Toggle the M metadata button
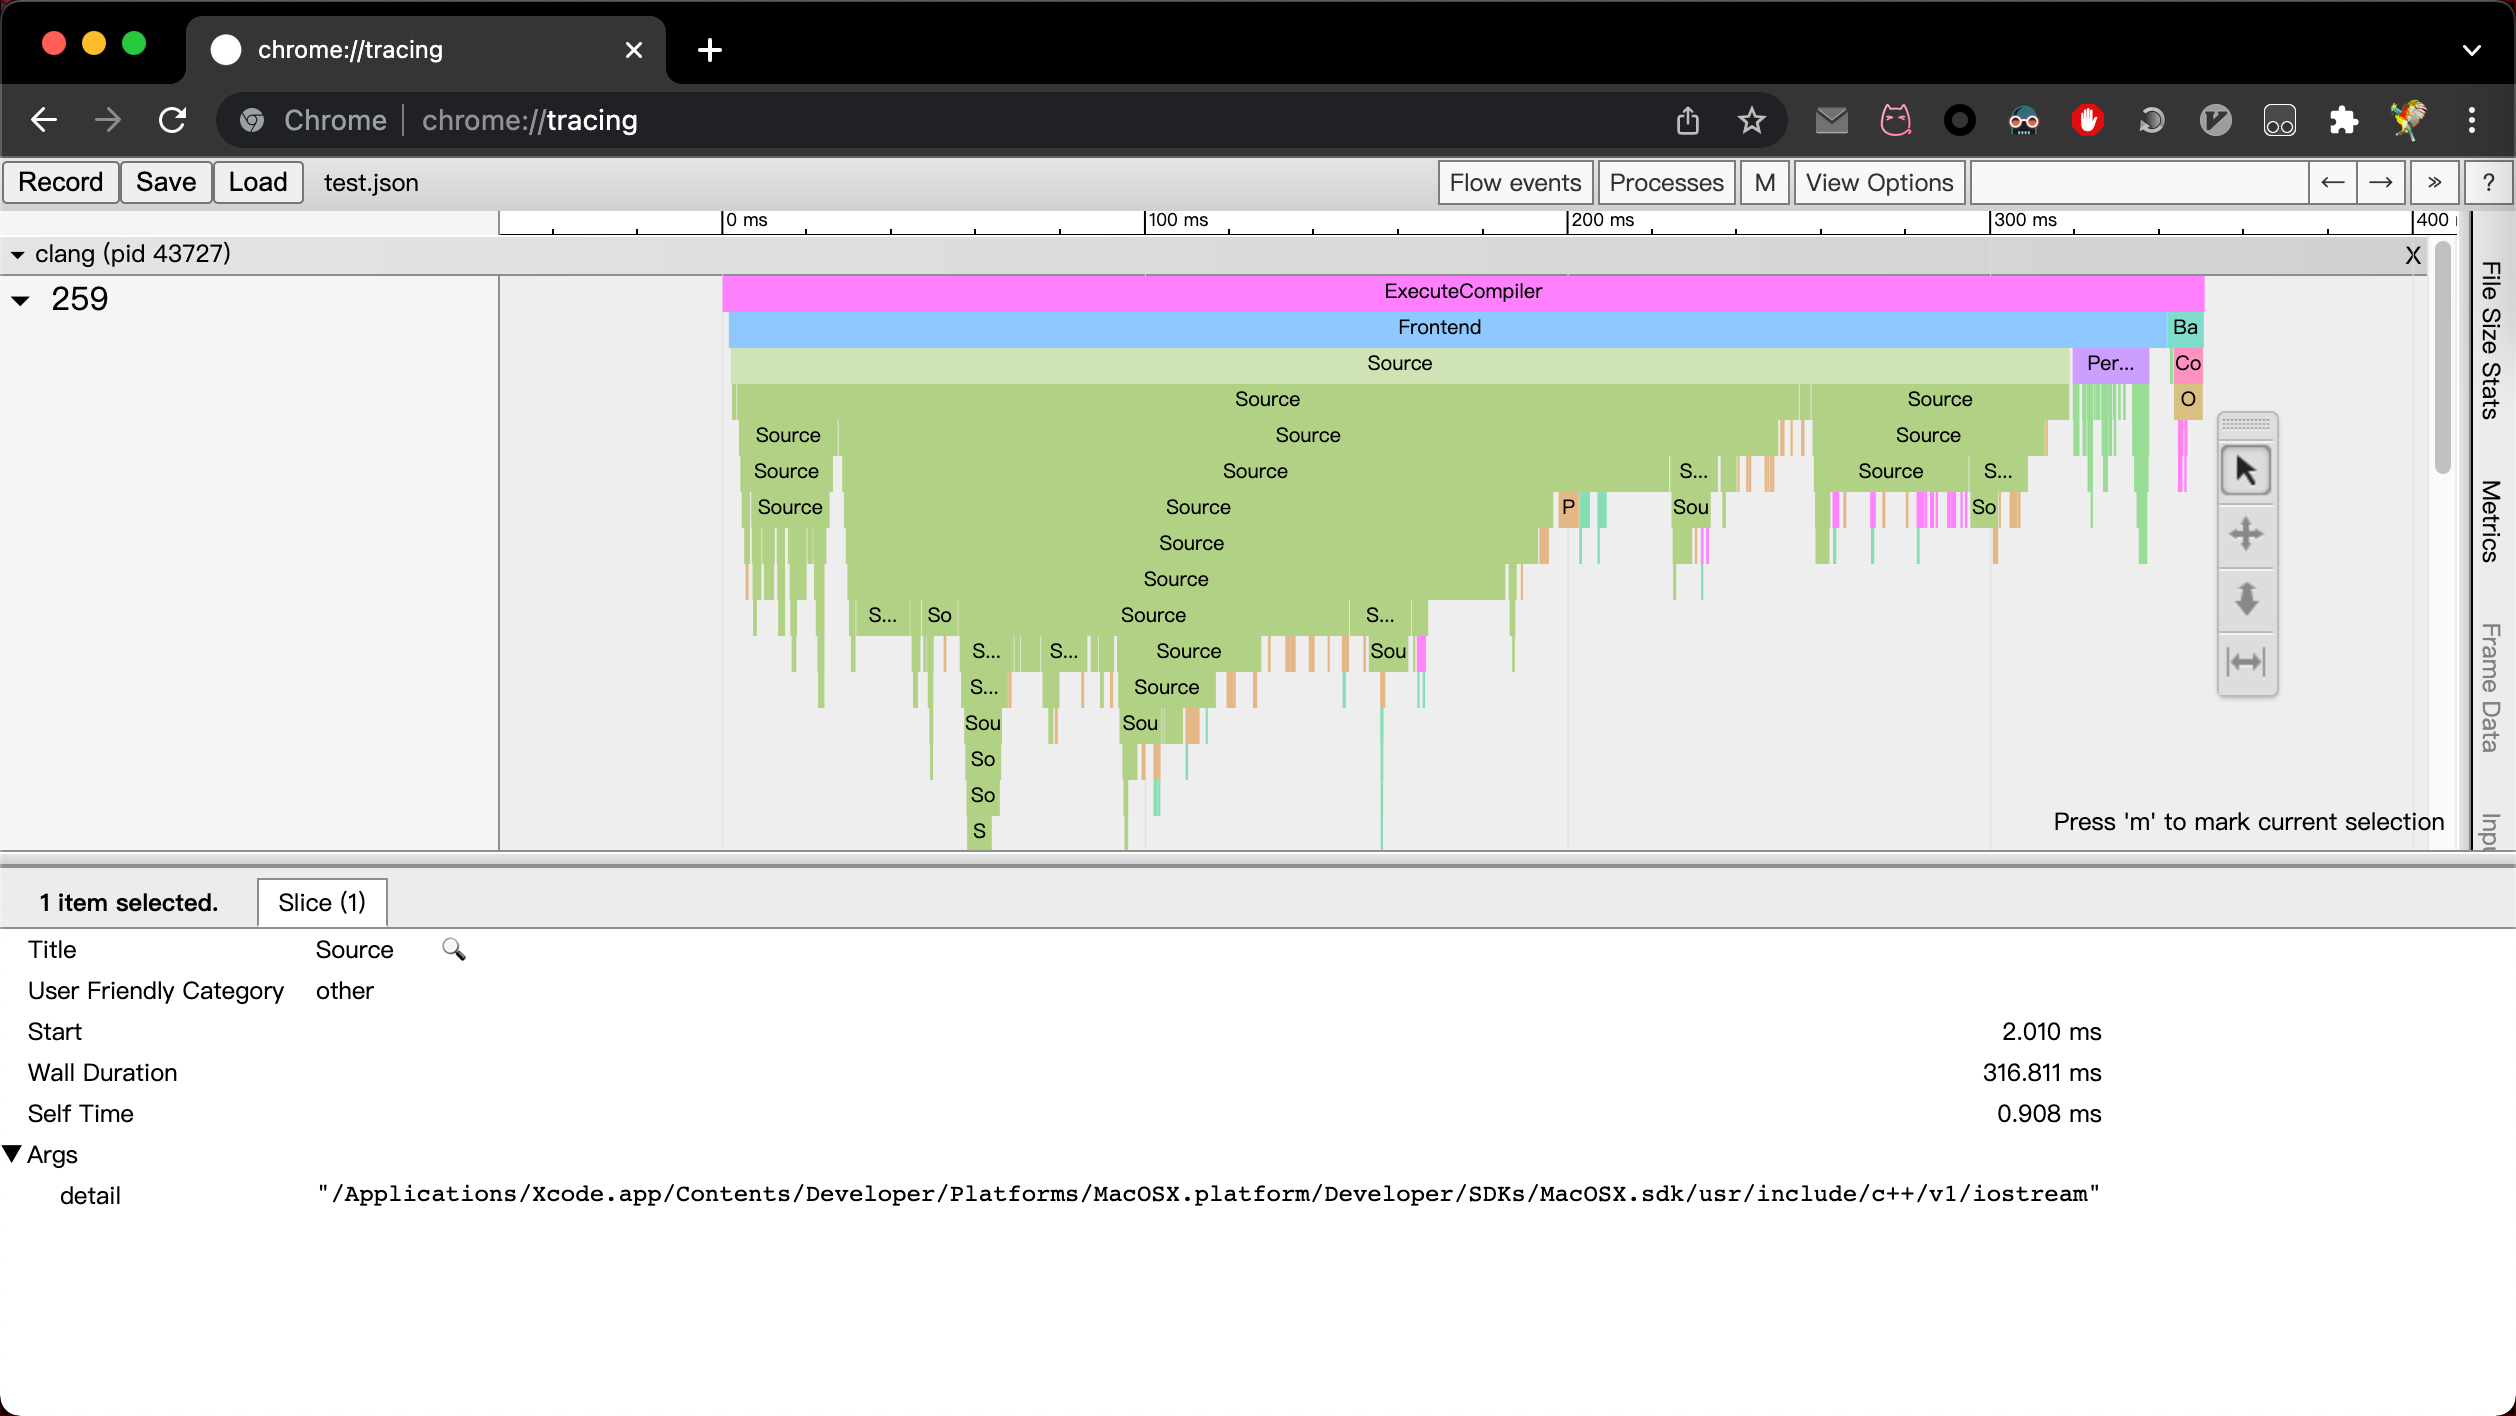The width and height of the screenshot is (2516, 1416). (x=1764, y=183)
